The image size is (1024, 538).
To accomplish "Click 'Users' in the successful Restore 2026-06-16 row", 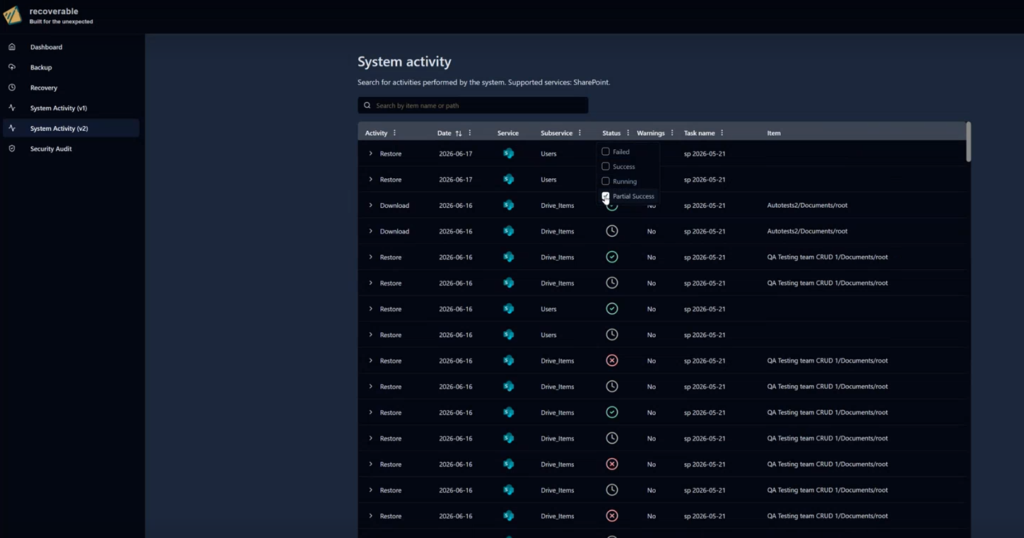I will click(x=549, y=309).
